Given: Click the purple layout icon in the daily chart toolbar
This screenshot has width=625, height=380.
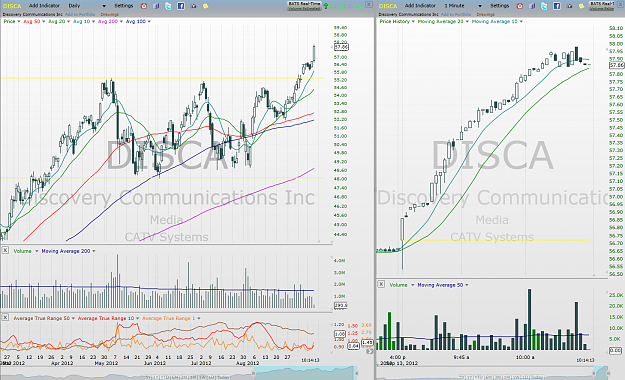Looking at the screenshot, I should point(156,6).
